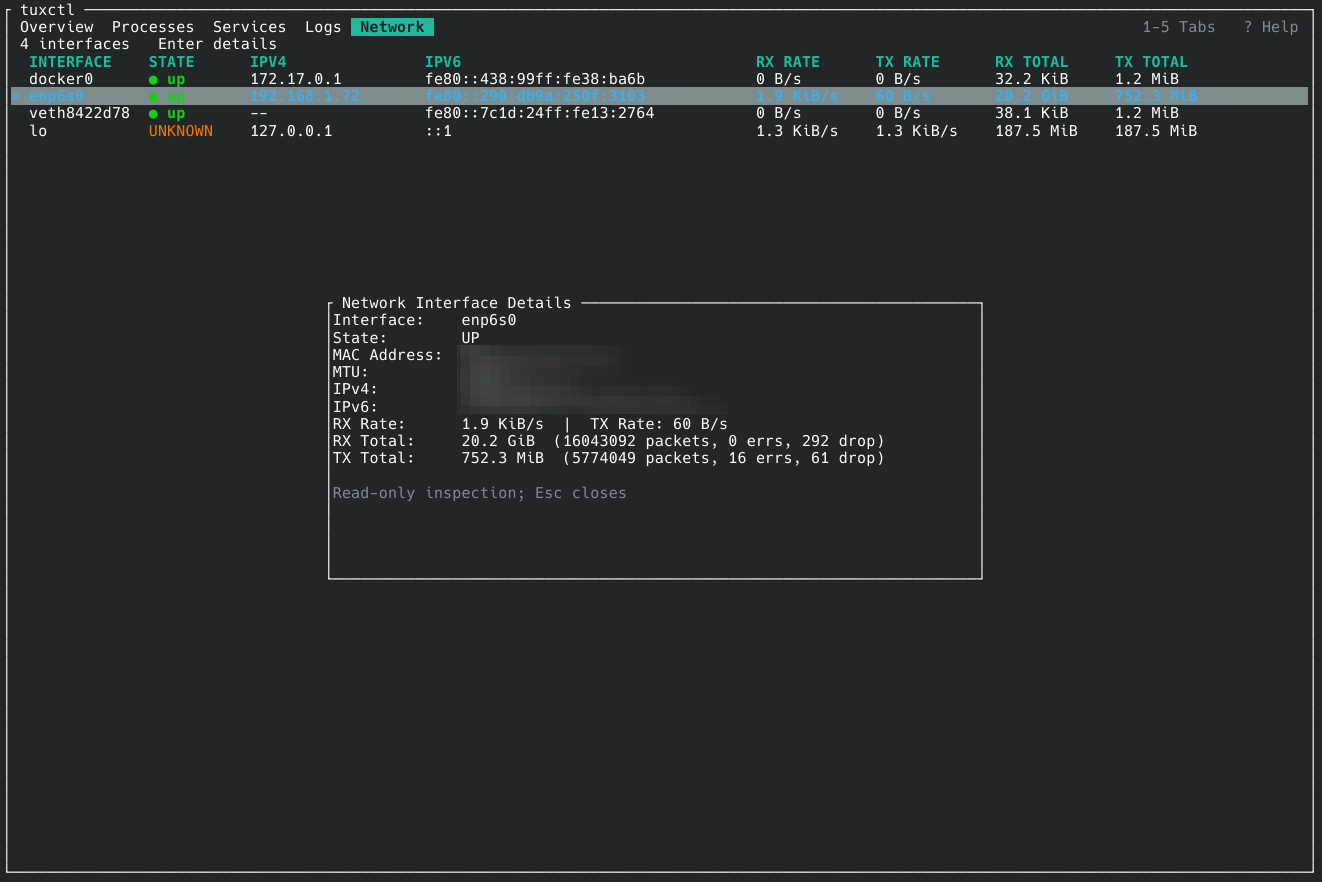The image size is (1322, 882).
Task: Select the enp6s0 interface row
Action: pyautogui.click(x=660, y=96)
